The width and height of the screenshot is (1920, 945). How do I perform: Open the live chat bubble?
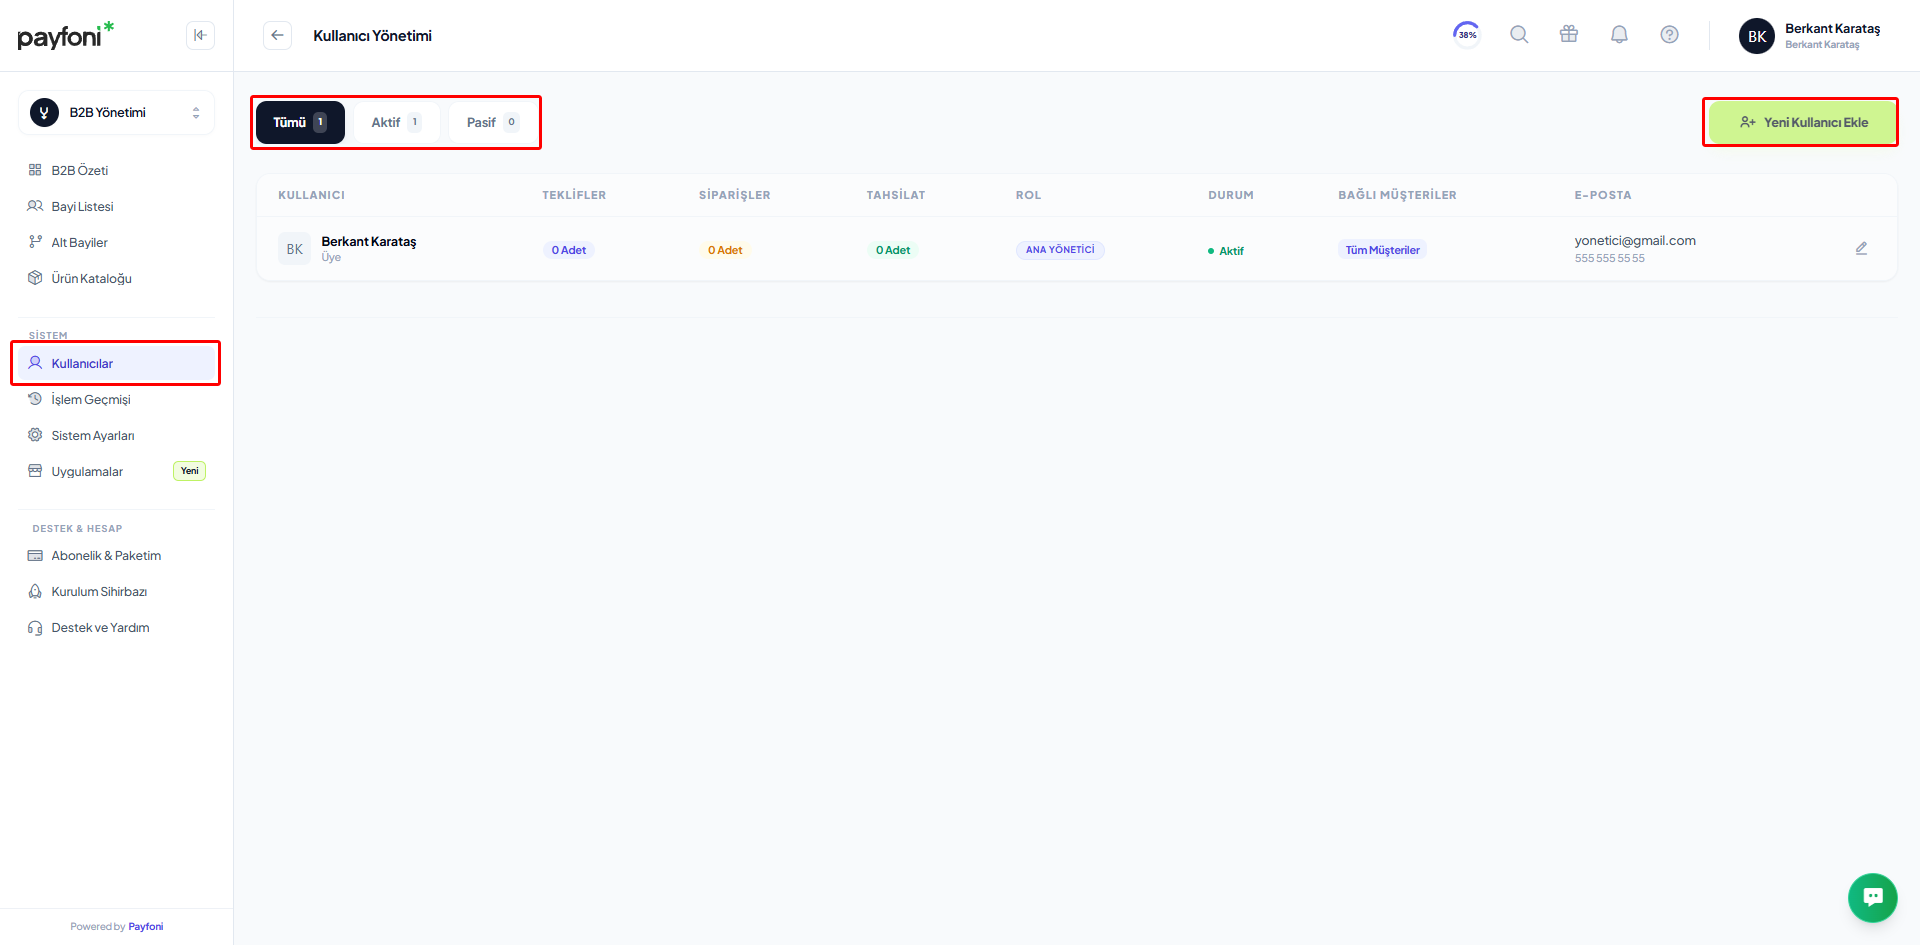pyautogui.click(x=1873, y=897)
